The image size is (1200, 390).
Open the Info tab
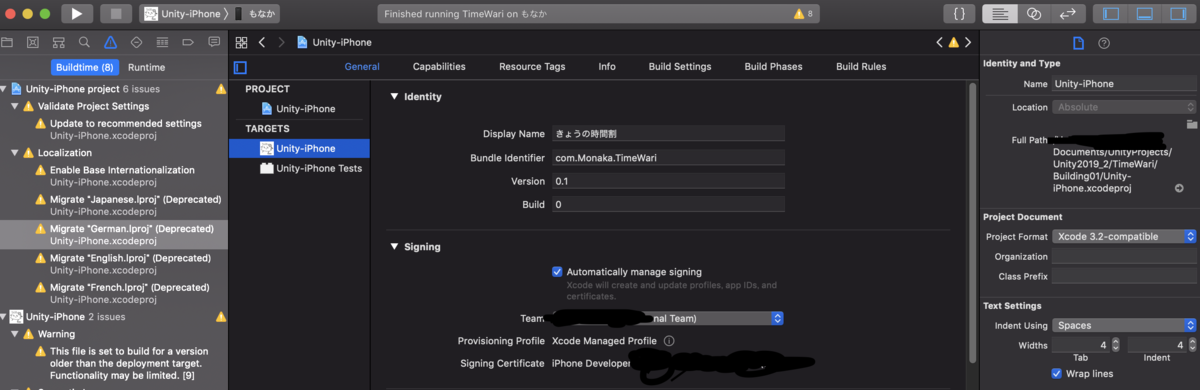pyautogui.click(x=607, y=67)
